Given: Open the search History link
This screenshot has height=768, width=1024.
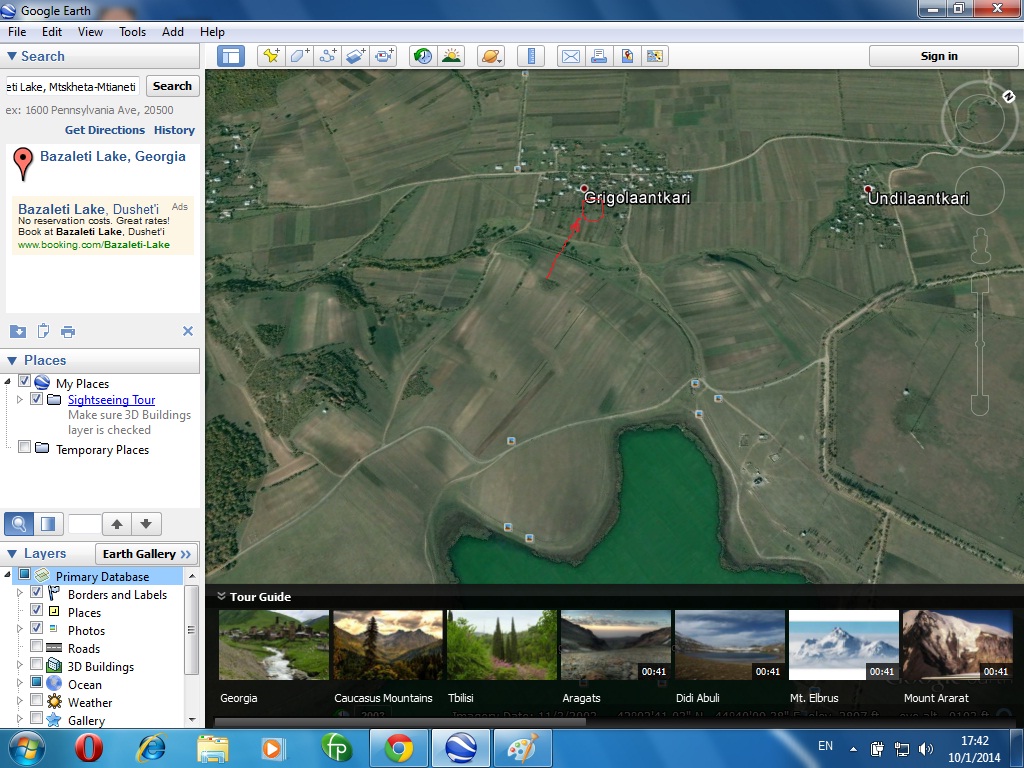Looking at the screenshot, I should coord(174,130).
